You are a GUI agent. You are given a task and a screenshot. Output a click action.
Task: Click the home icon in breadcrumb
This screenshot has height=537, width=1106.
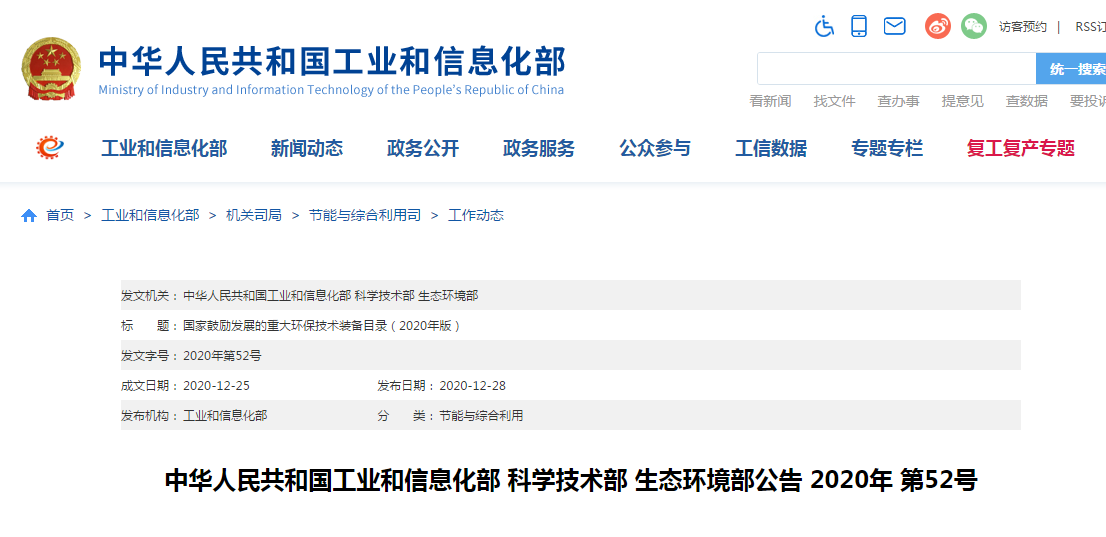coord(29,215)
